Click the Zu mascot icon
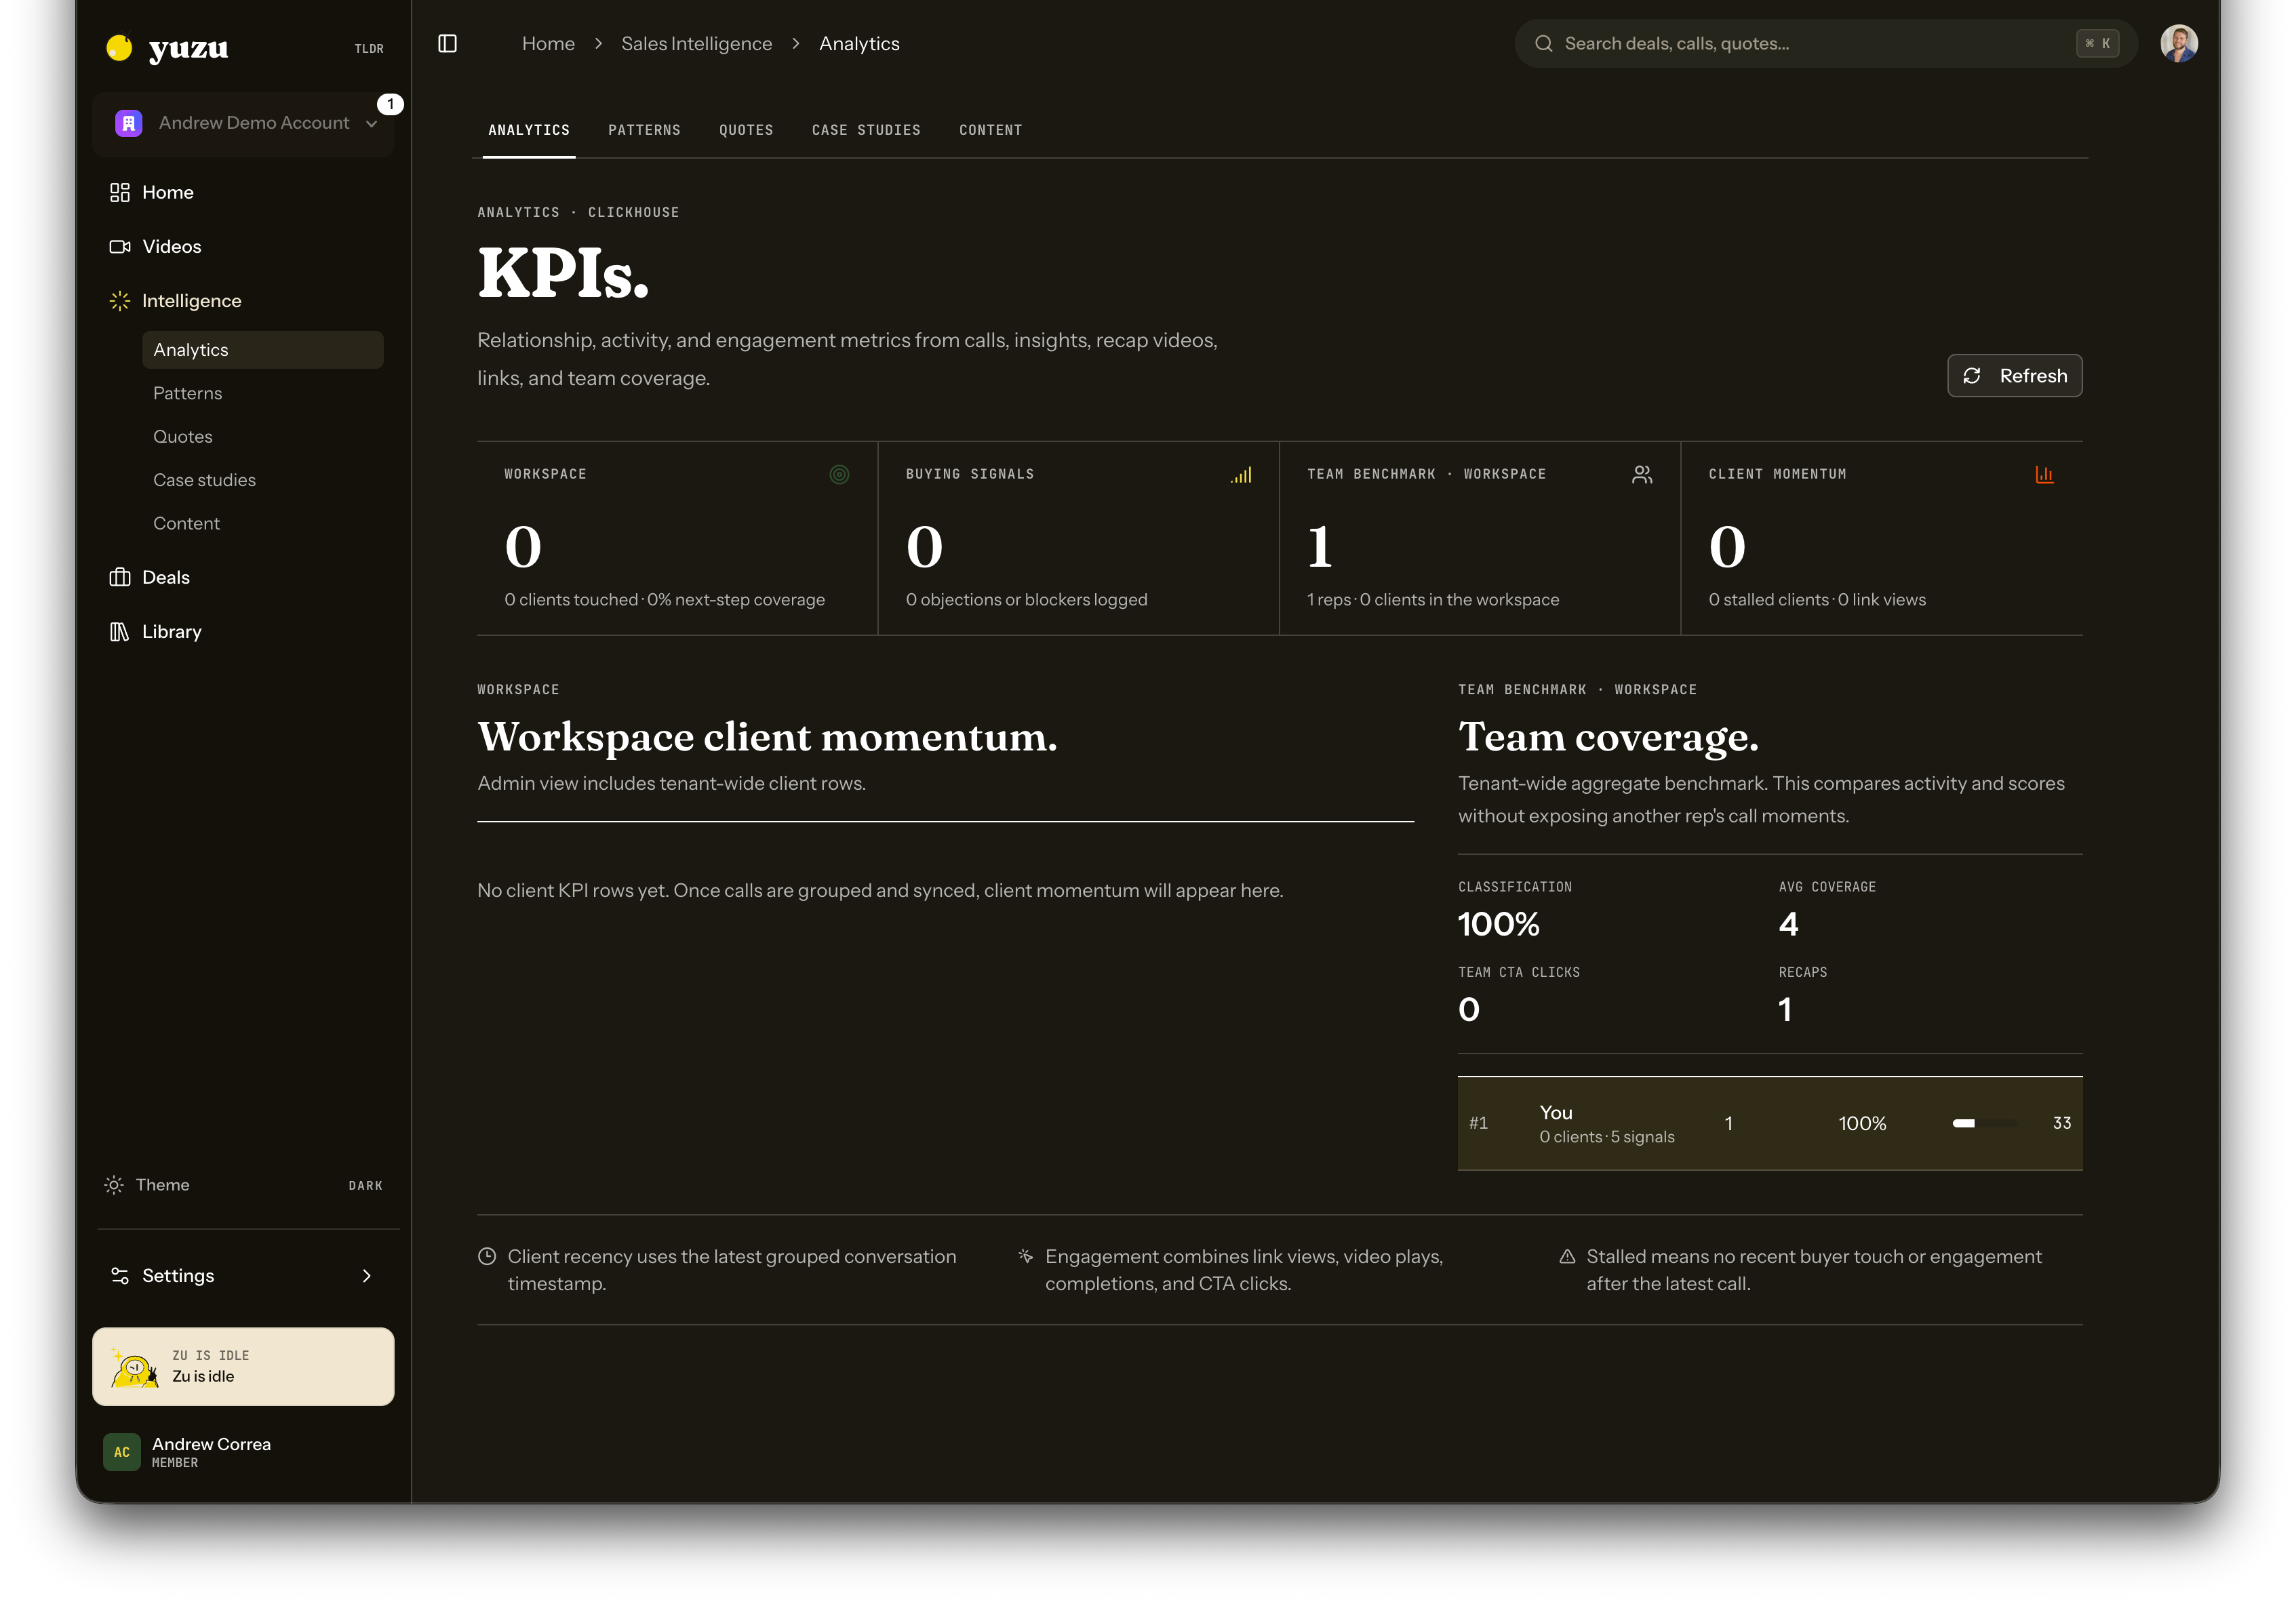The image size is (2296, 1604). 134,1367
